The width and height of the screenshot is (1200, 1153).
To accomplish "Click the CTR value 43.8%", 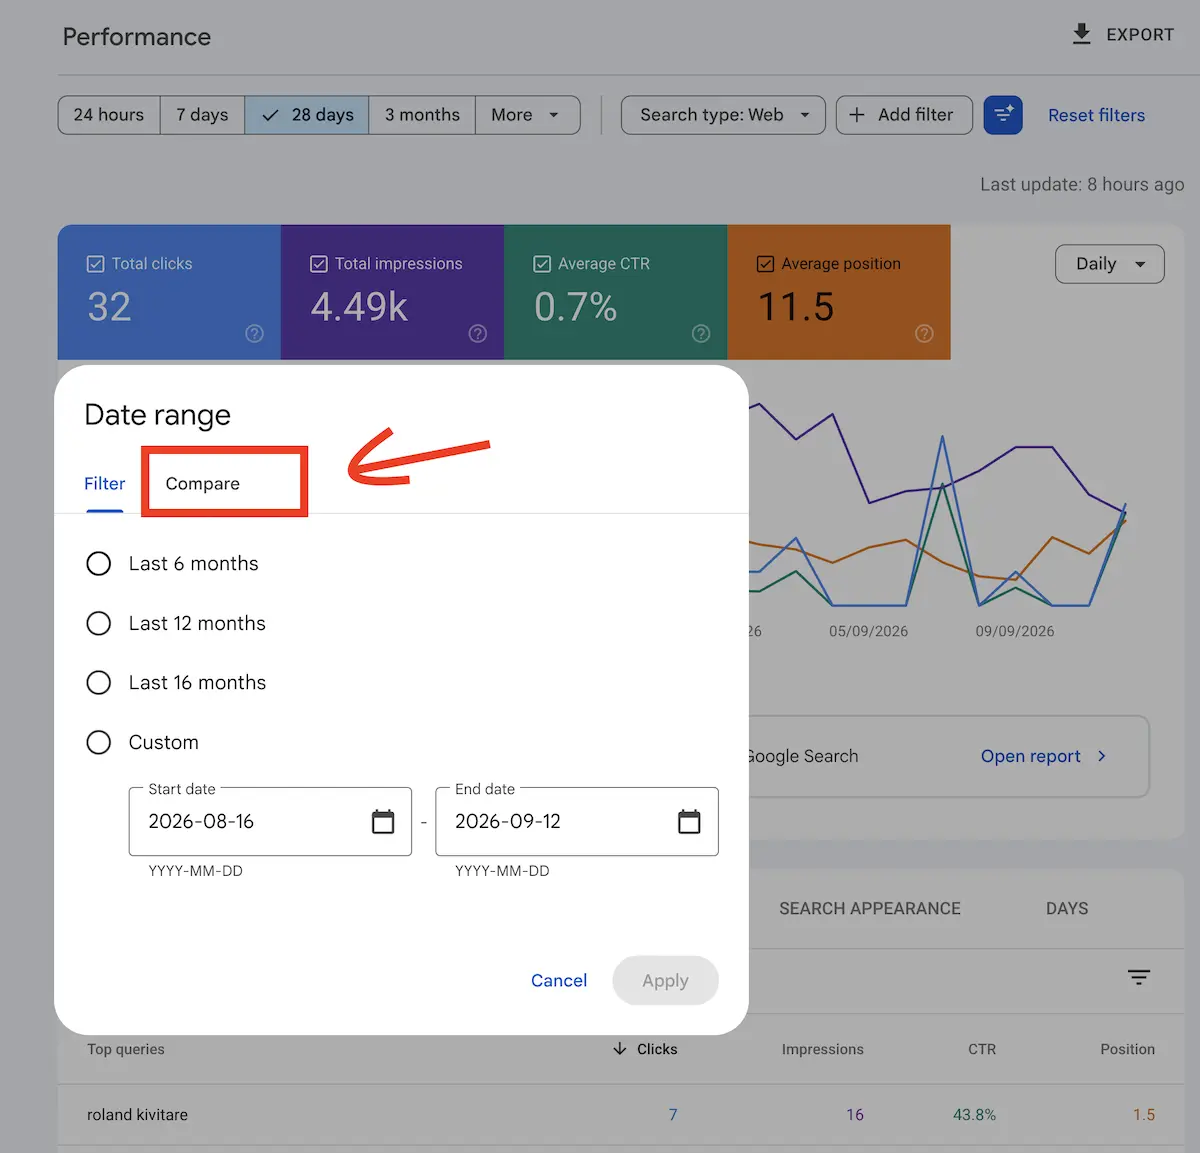I will pos(974,1115).
